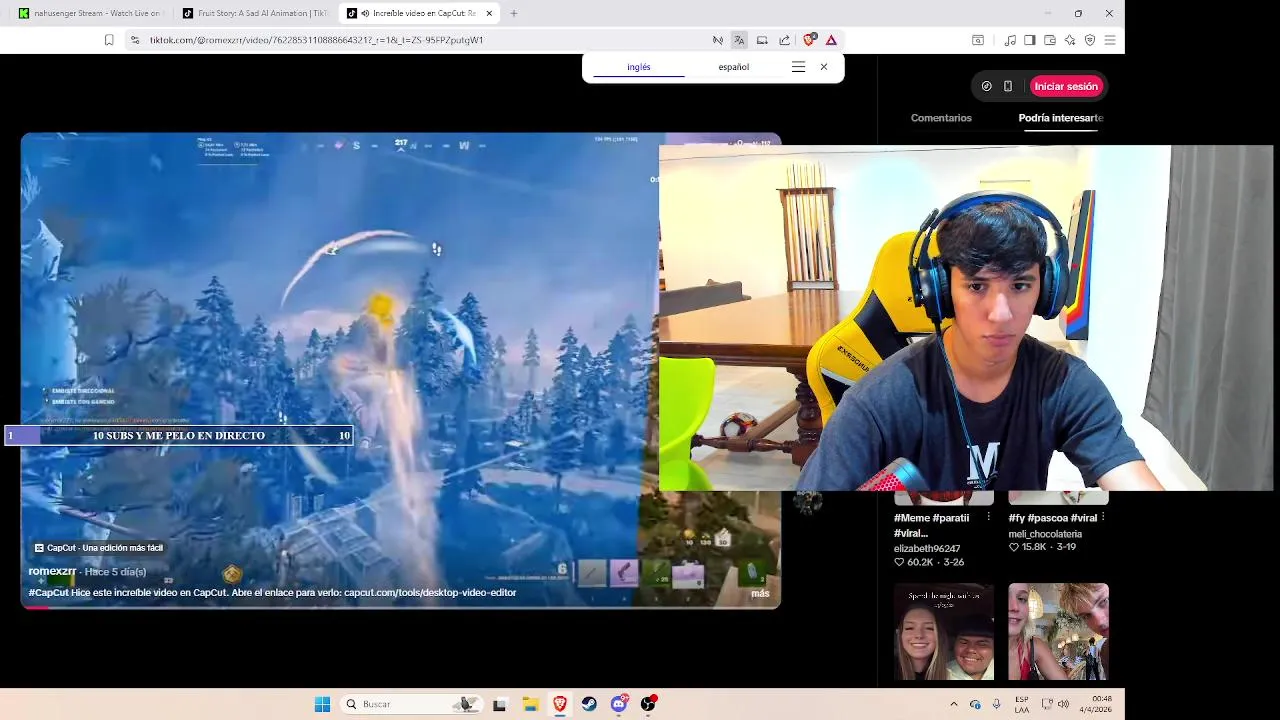Seek on the video progress bar
This screenshot has width=1280, height=720.
(400, 607)
